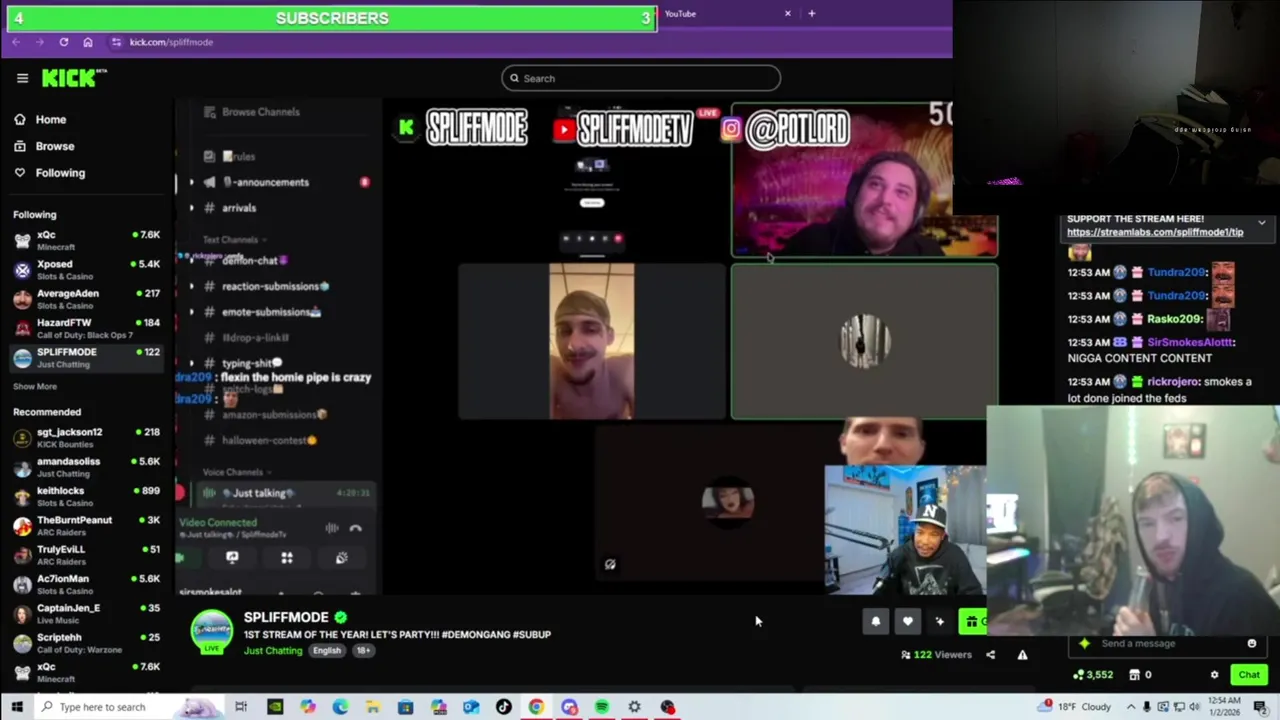The height and width of the screenshot is (720, 1280).
Task: Click the heart follow button
Action: click(907, 622)
